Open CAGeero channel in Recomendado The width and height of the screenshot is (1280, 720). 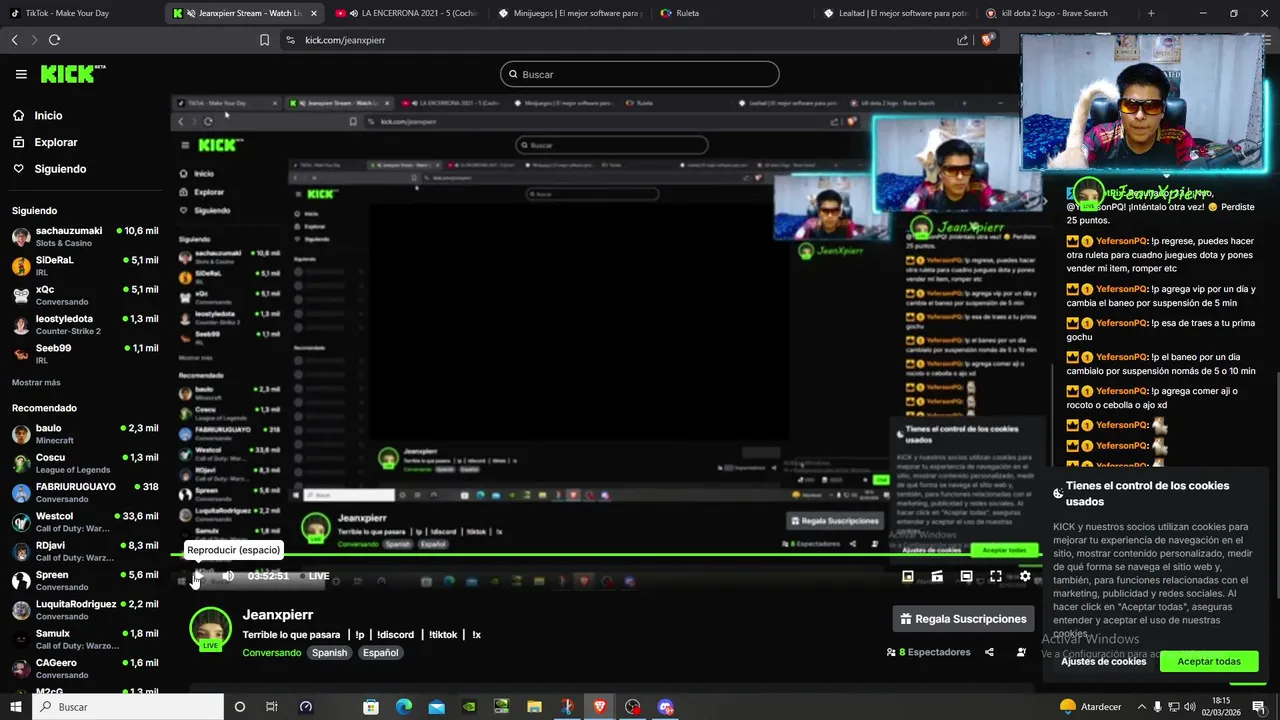point(85,668)
